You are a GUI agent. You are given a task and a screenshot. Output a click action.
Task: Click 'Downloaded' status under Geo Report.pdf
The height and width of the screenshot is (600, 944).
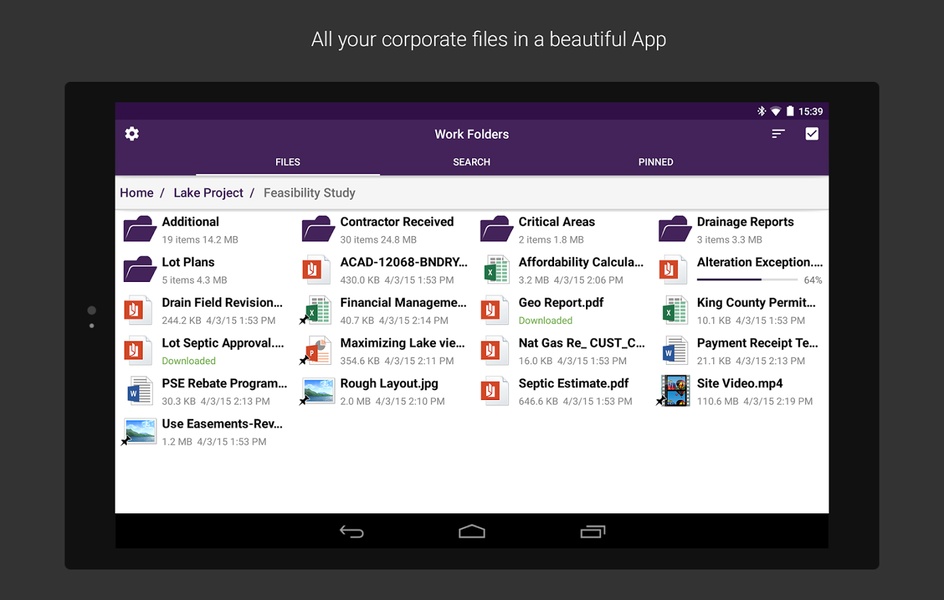(x=545, y=320)
